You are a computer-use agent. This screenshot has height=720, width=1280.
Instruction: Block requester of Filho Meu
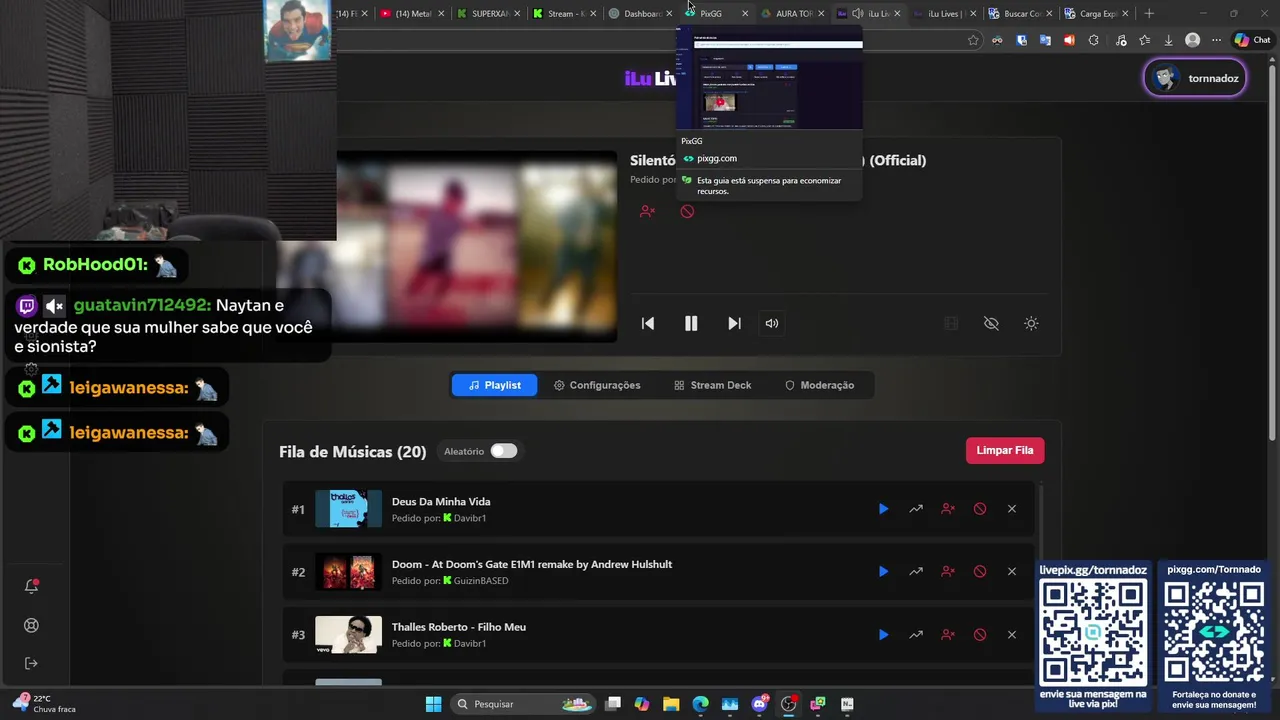948,635
